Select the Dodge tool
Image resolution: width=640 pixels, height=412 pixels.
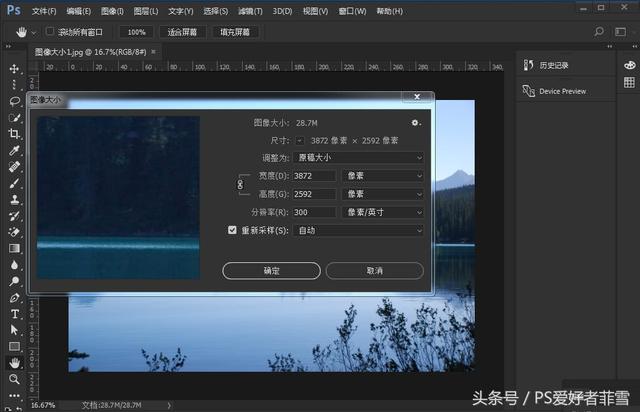pos(14,281)
